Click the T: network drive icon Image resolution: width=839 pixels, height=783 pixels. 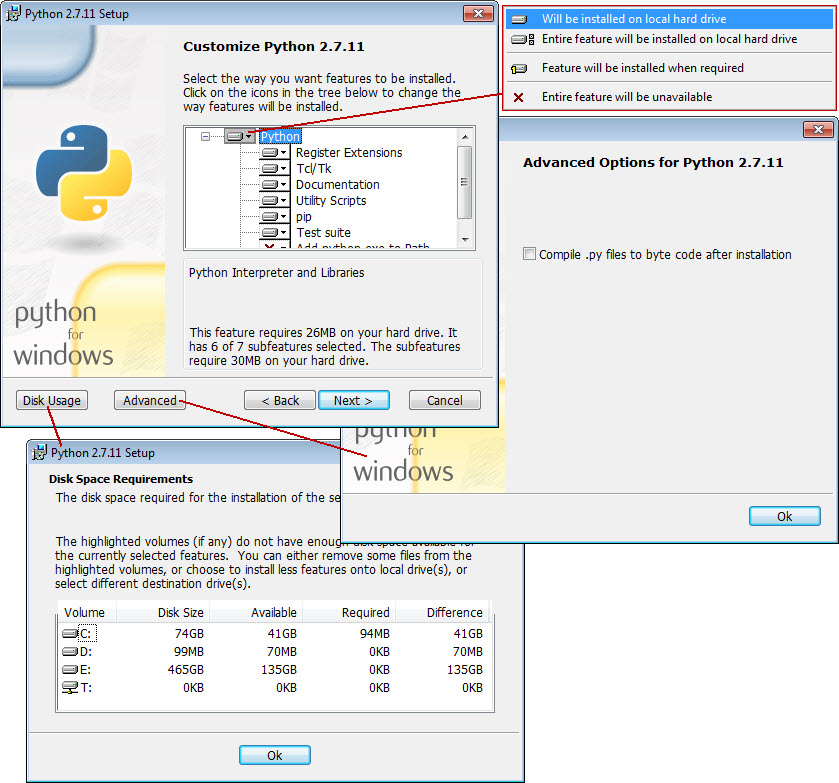[70, 687]
